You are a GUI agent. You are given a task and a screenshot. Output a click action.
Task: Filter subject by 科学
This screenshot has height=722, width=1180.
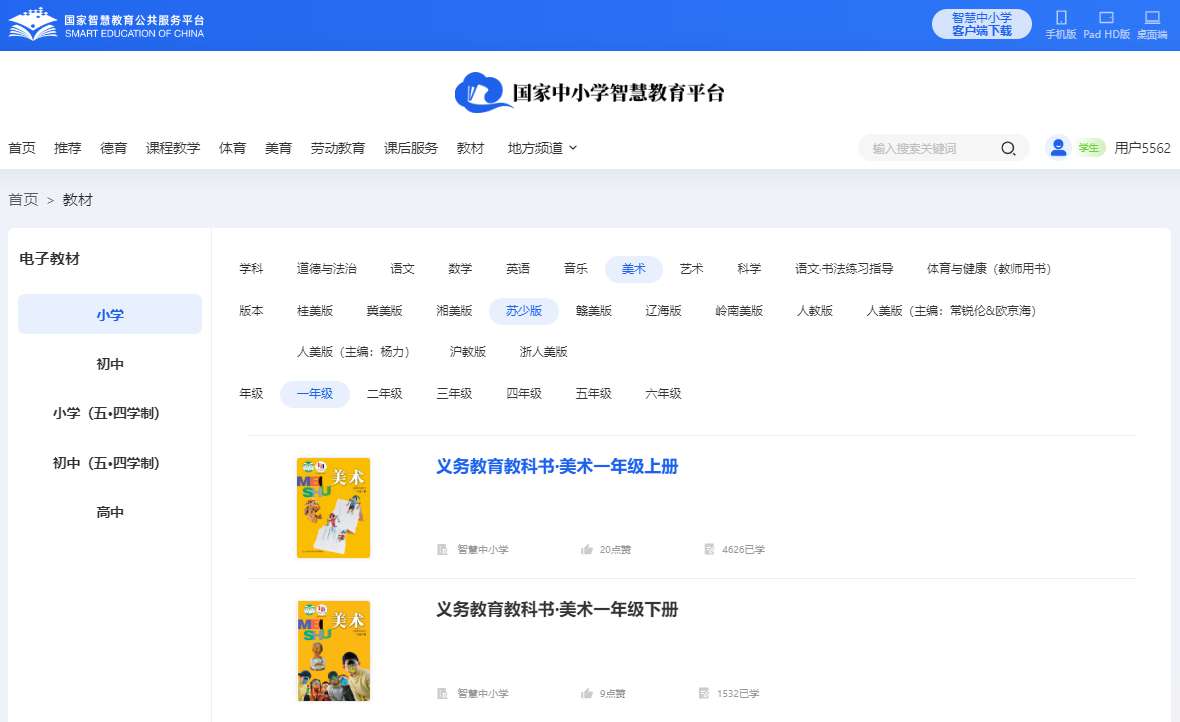(x=750, y=269)
